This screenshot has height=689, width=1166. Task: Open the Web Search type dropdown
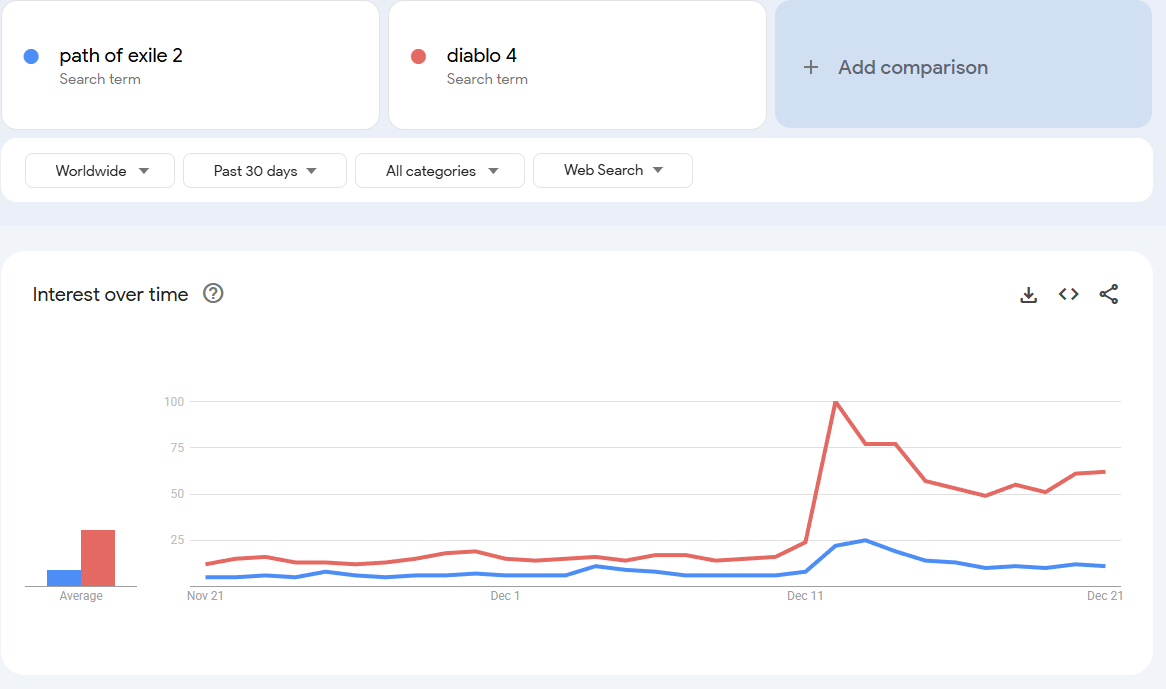(613, 170)
